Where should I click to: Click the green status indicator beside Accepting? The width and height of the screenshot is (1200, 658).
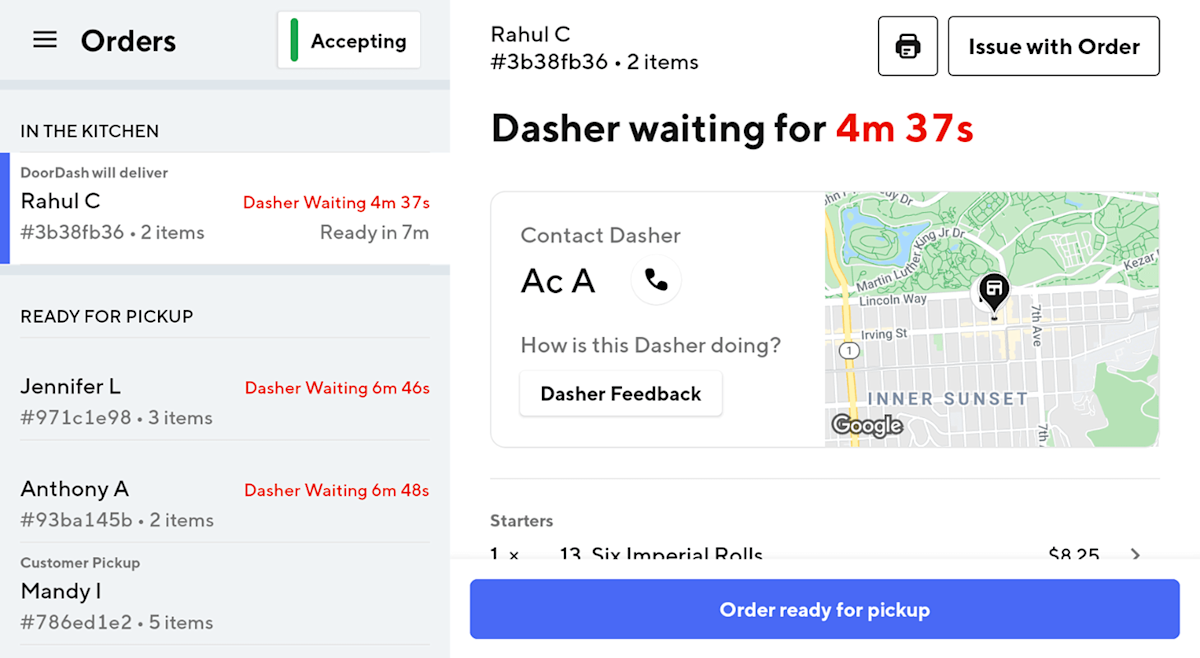293,40
